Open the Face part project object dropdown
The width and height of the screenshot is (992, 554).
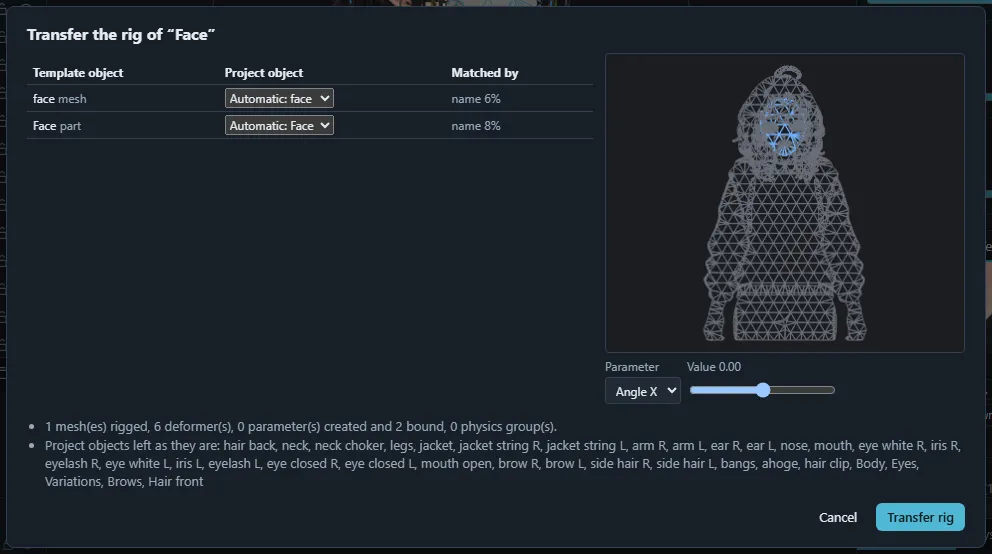[x=279, y=125]
